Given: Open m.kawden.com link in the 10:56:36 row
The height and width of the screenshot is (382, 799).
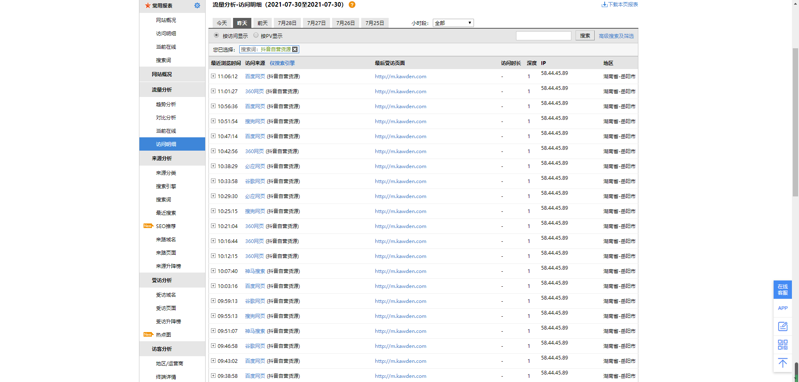Looking at the screenshot, I should click(400, 106).
